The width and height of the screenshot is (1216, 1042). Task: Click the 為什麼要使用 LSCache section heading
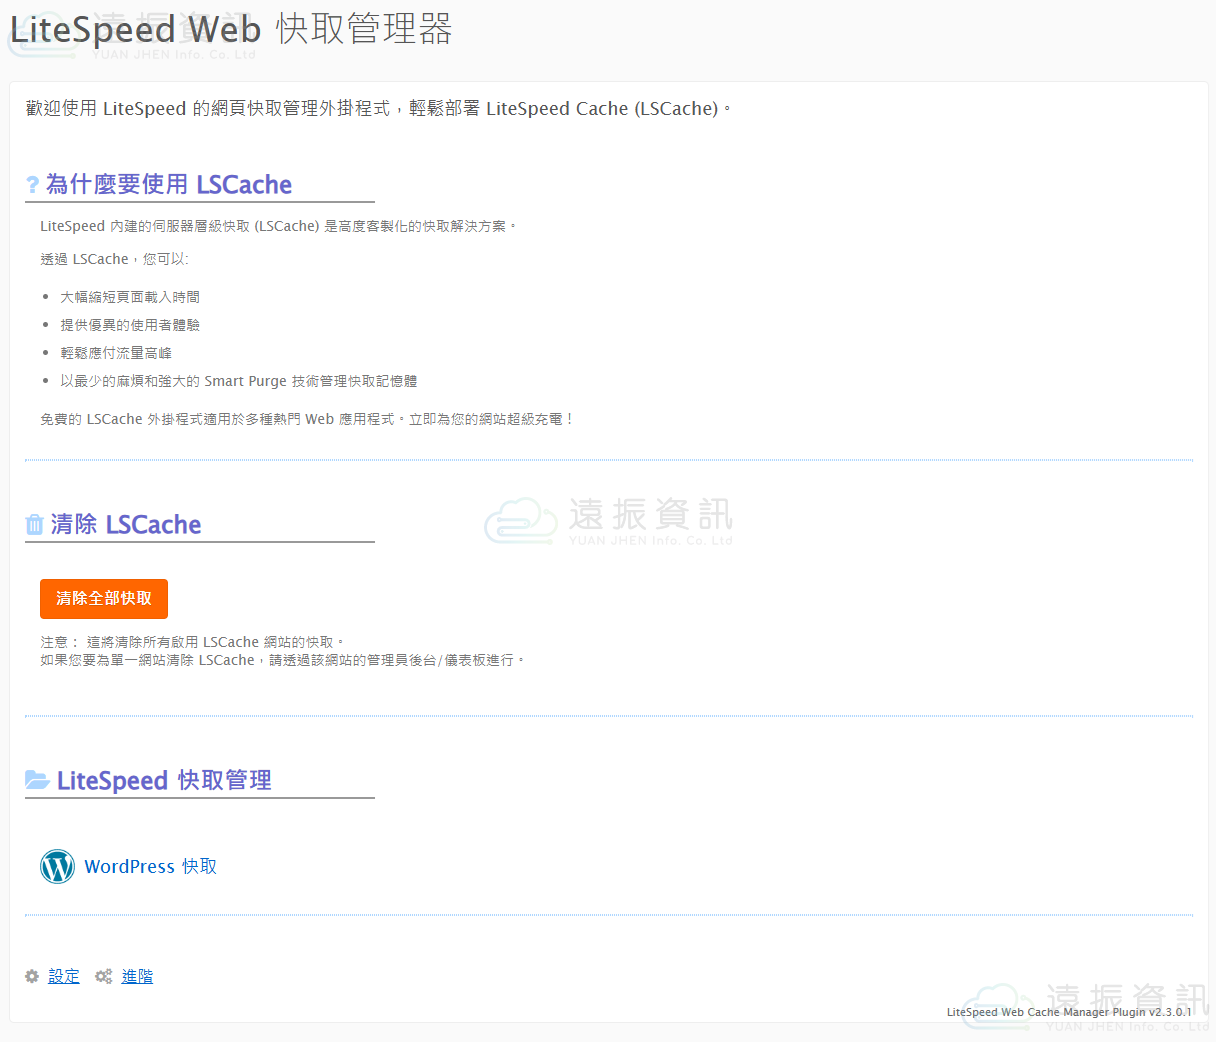(169, 185)
